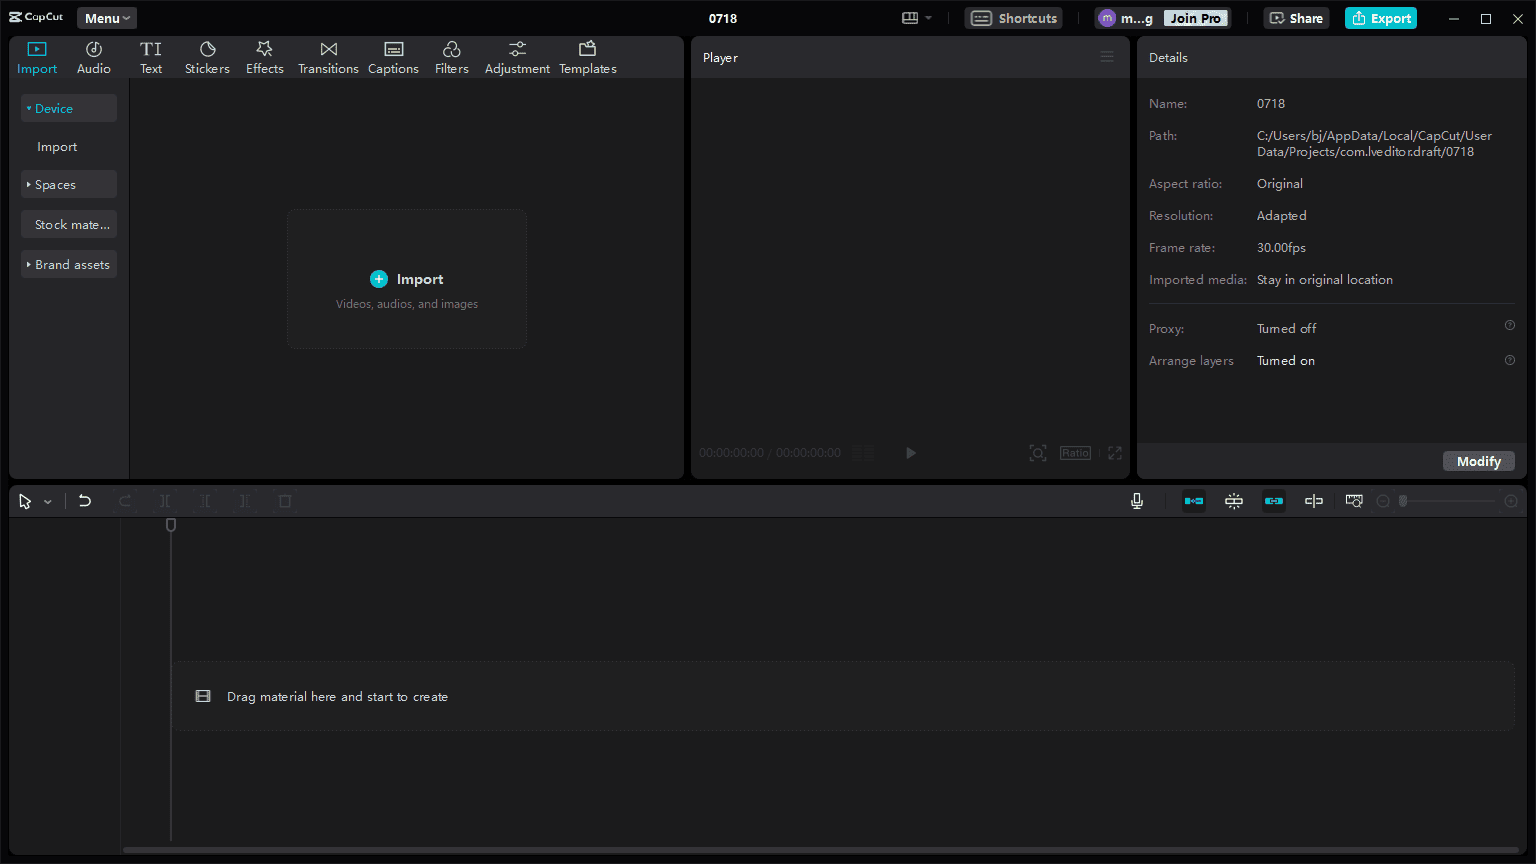Click the blue plus Import icon

click(379, 279)
